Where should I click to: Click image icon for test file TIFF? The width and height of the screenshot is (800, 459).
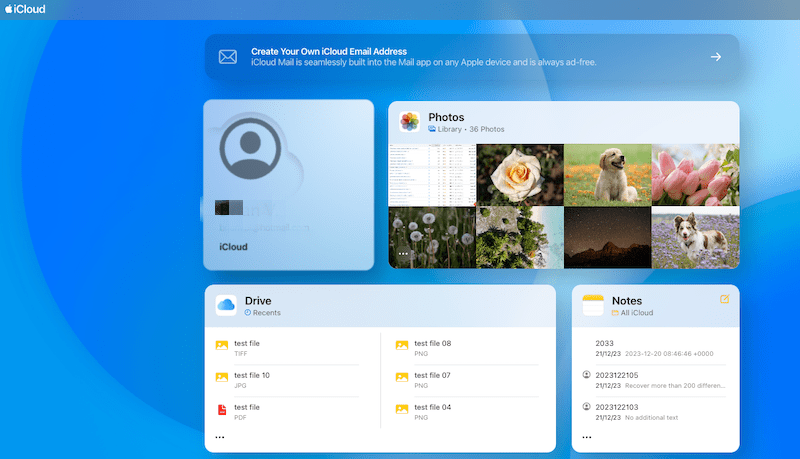pyautogui.click(x=221, y=345)
